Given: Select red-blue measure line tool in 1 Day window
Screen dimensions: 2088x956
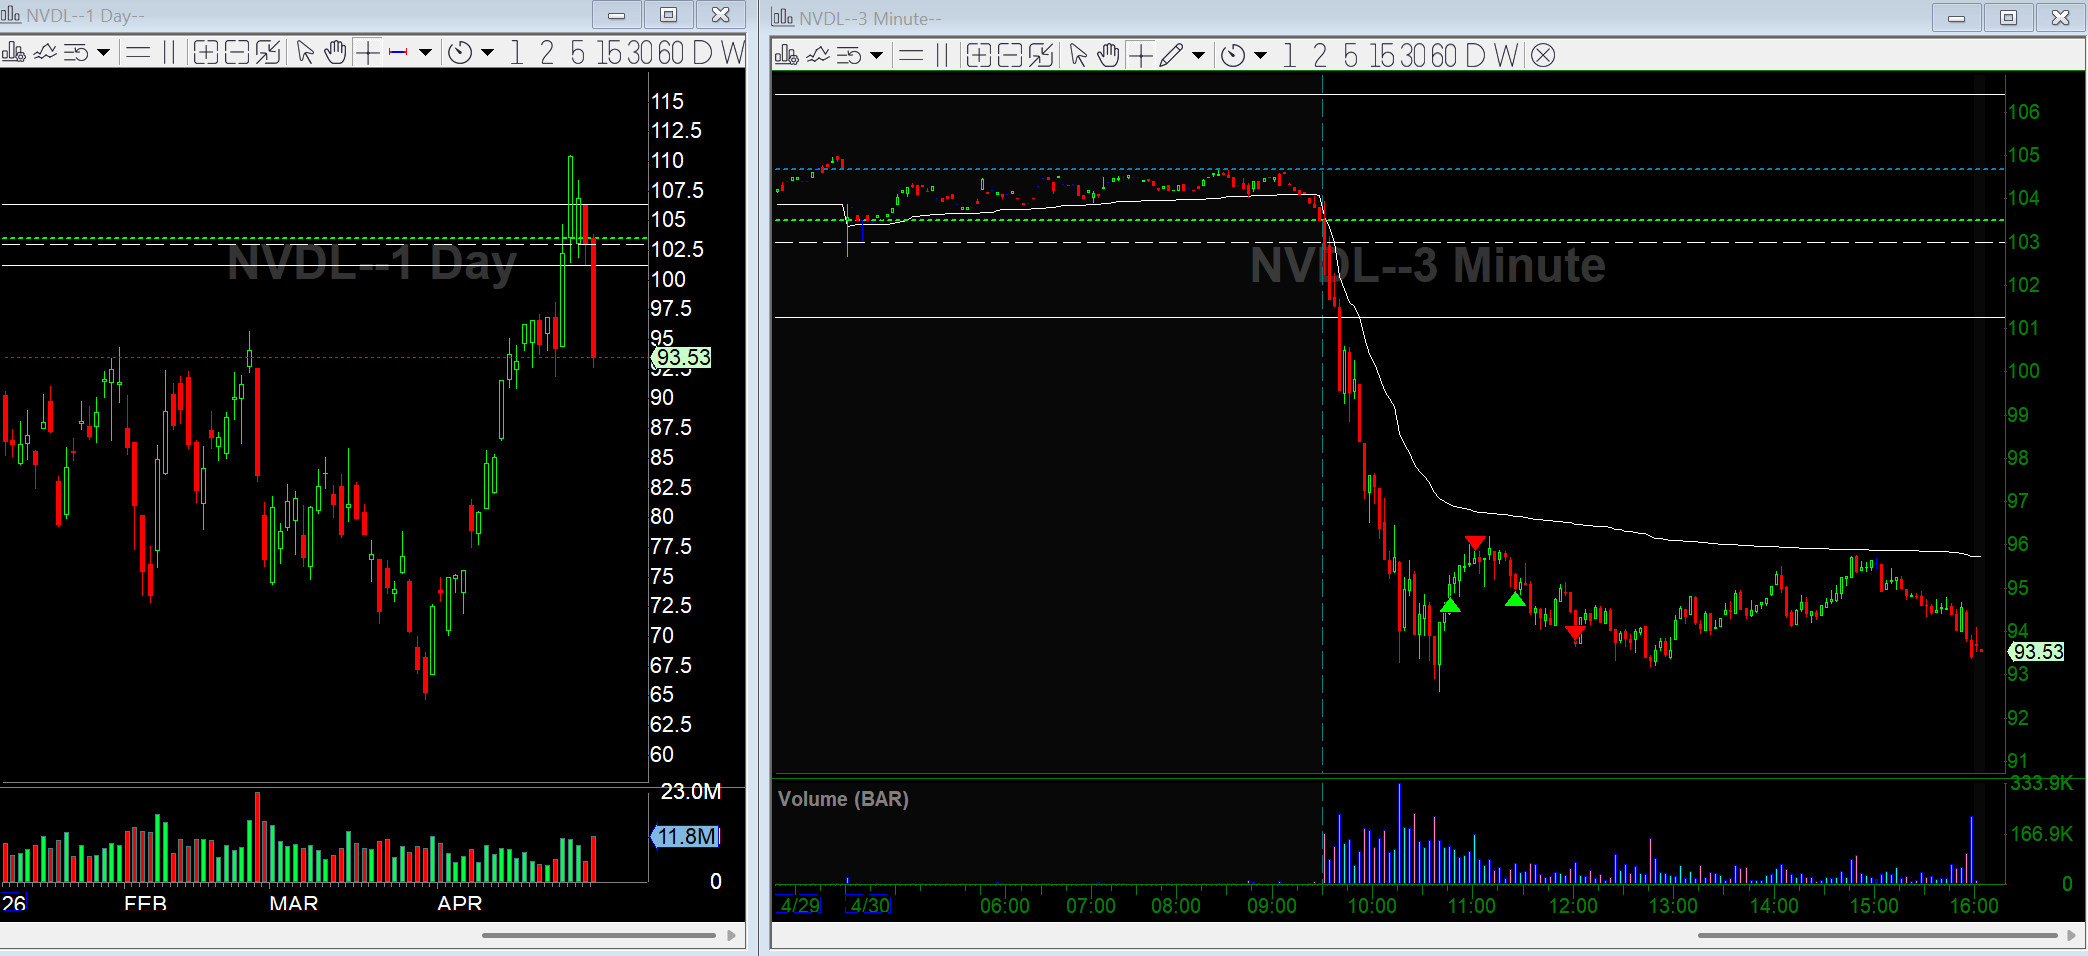Looking at the screenshot, I should [398, 53].
